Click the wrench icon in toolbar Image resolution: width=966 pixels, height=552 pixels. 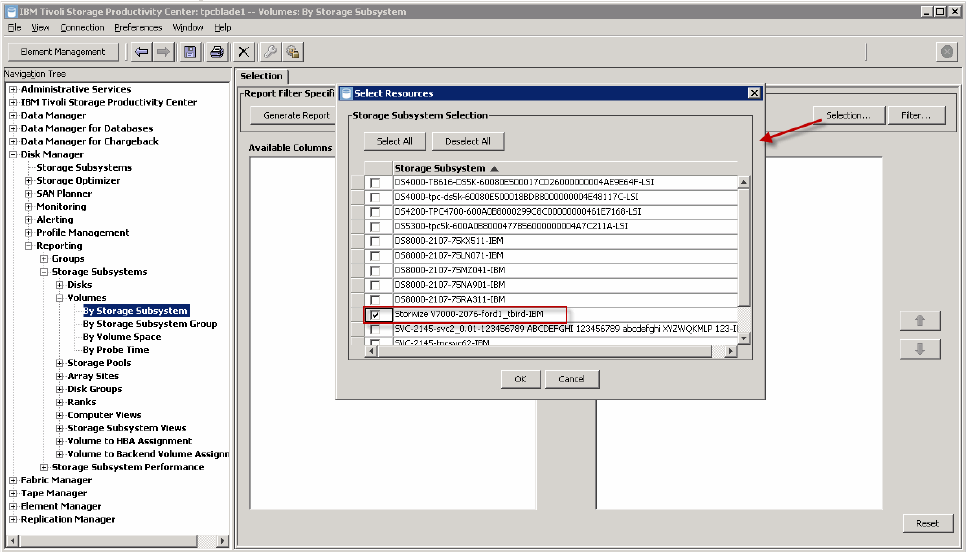(x=270, y=52)
